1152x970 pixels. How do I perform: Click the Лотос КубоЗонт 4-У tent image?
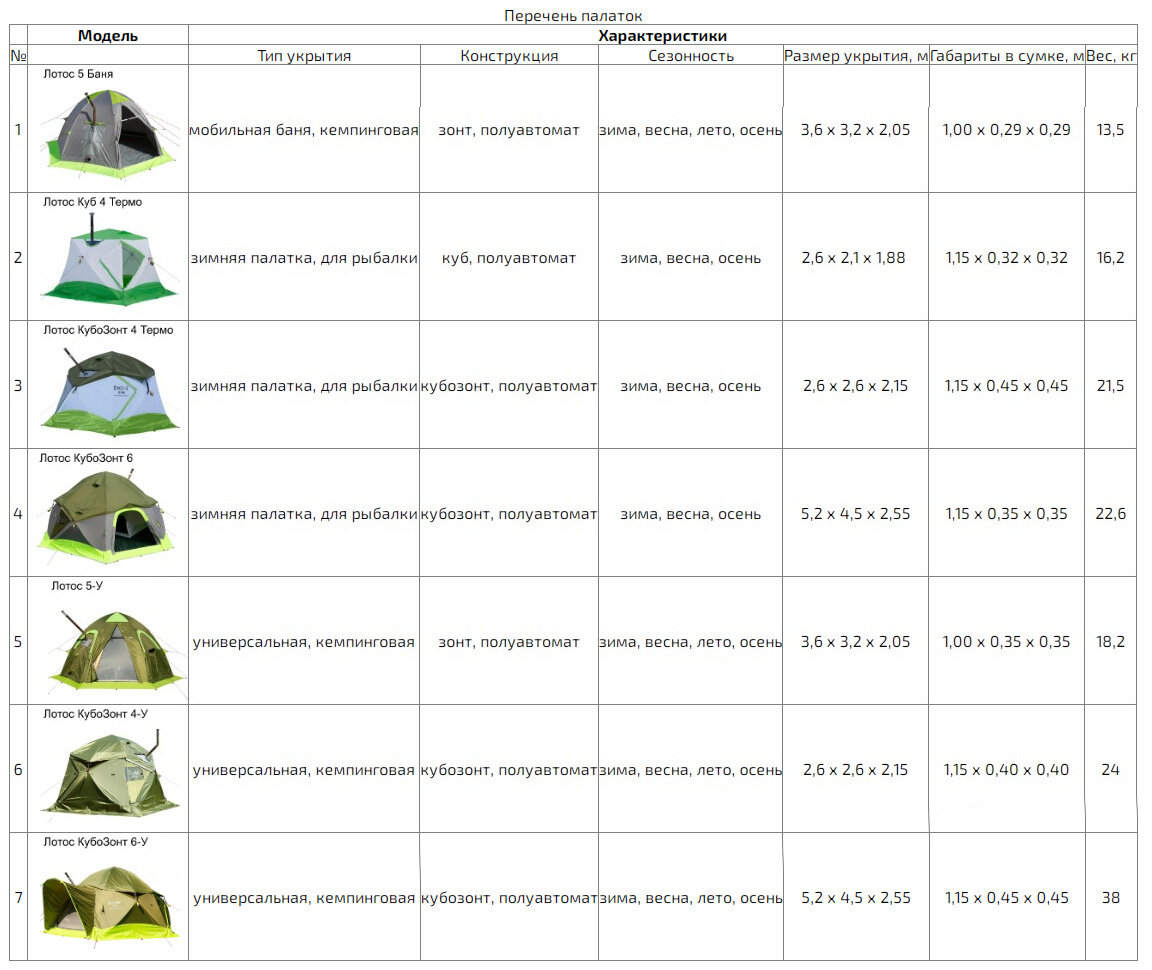click(x=109, y=773)
